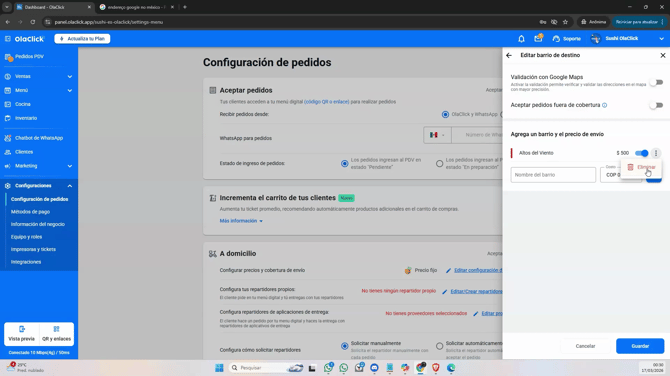
Task: Click the Windows taskbar Pesquisar search box
Action: point(266,368)
